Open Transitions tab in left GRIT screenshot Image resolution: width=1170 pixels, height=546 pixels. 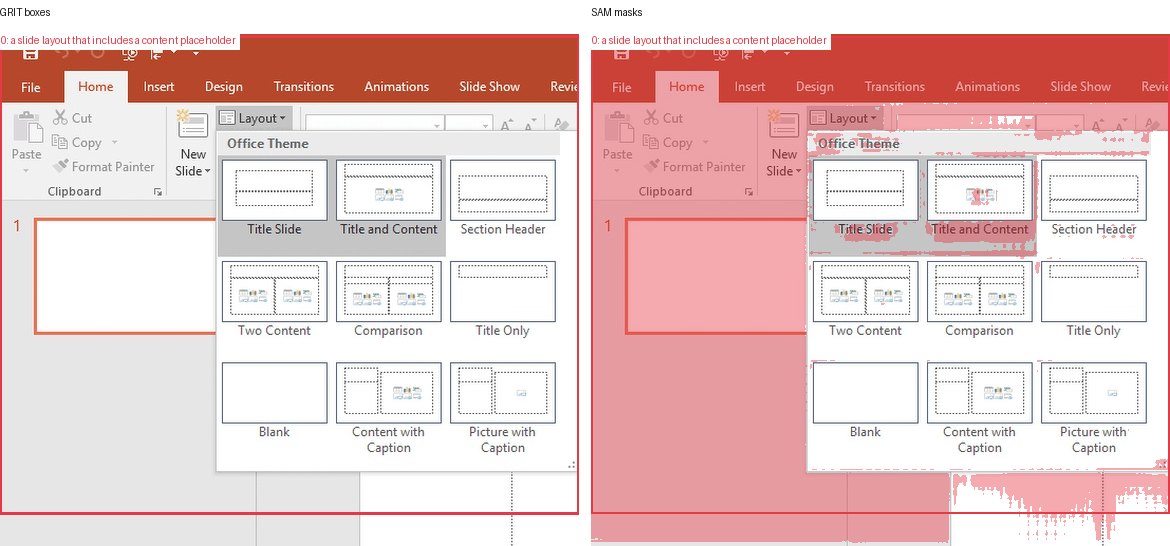pos(304,87)
